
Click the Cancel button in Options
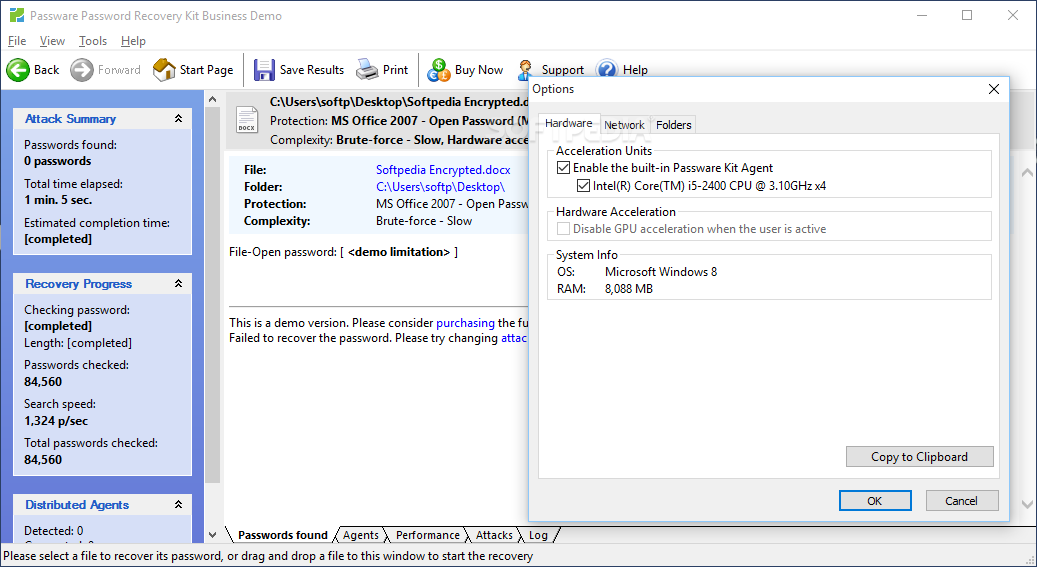962,501
